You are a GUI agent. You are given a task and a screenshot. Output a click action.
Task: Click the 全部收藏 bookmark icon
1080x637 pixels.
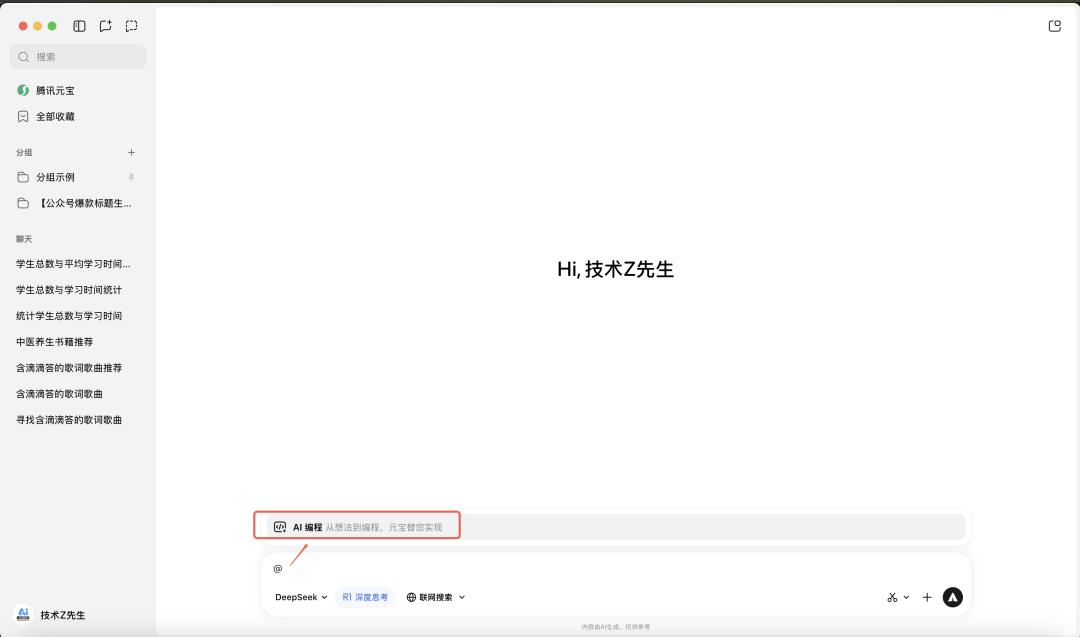tap(23, 116)
